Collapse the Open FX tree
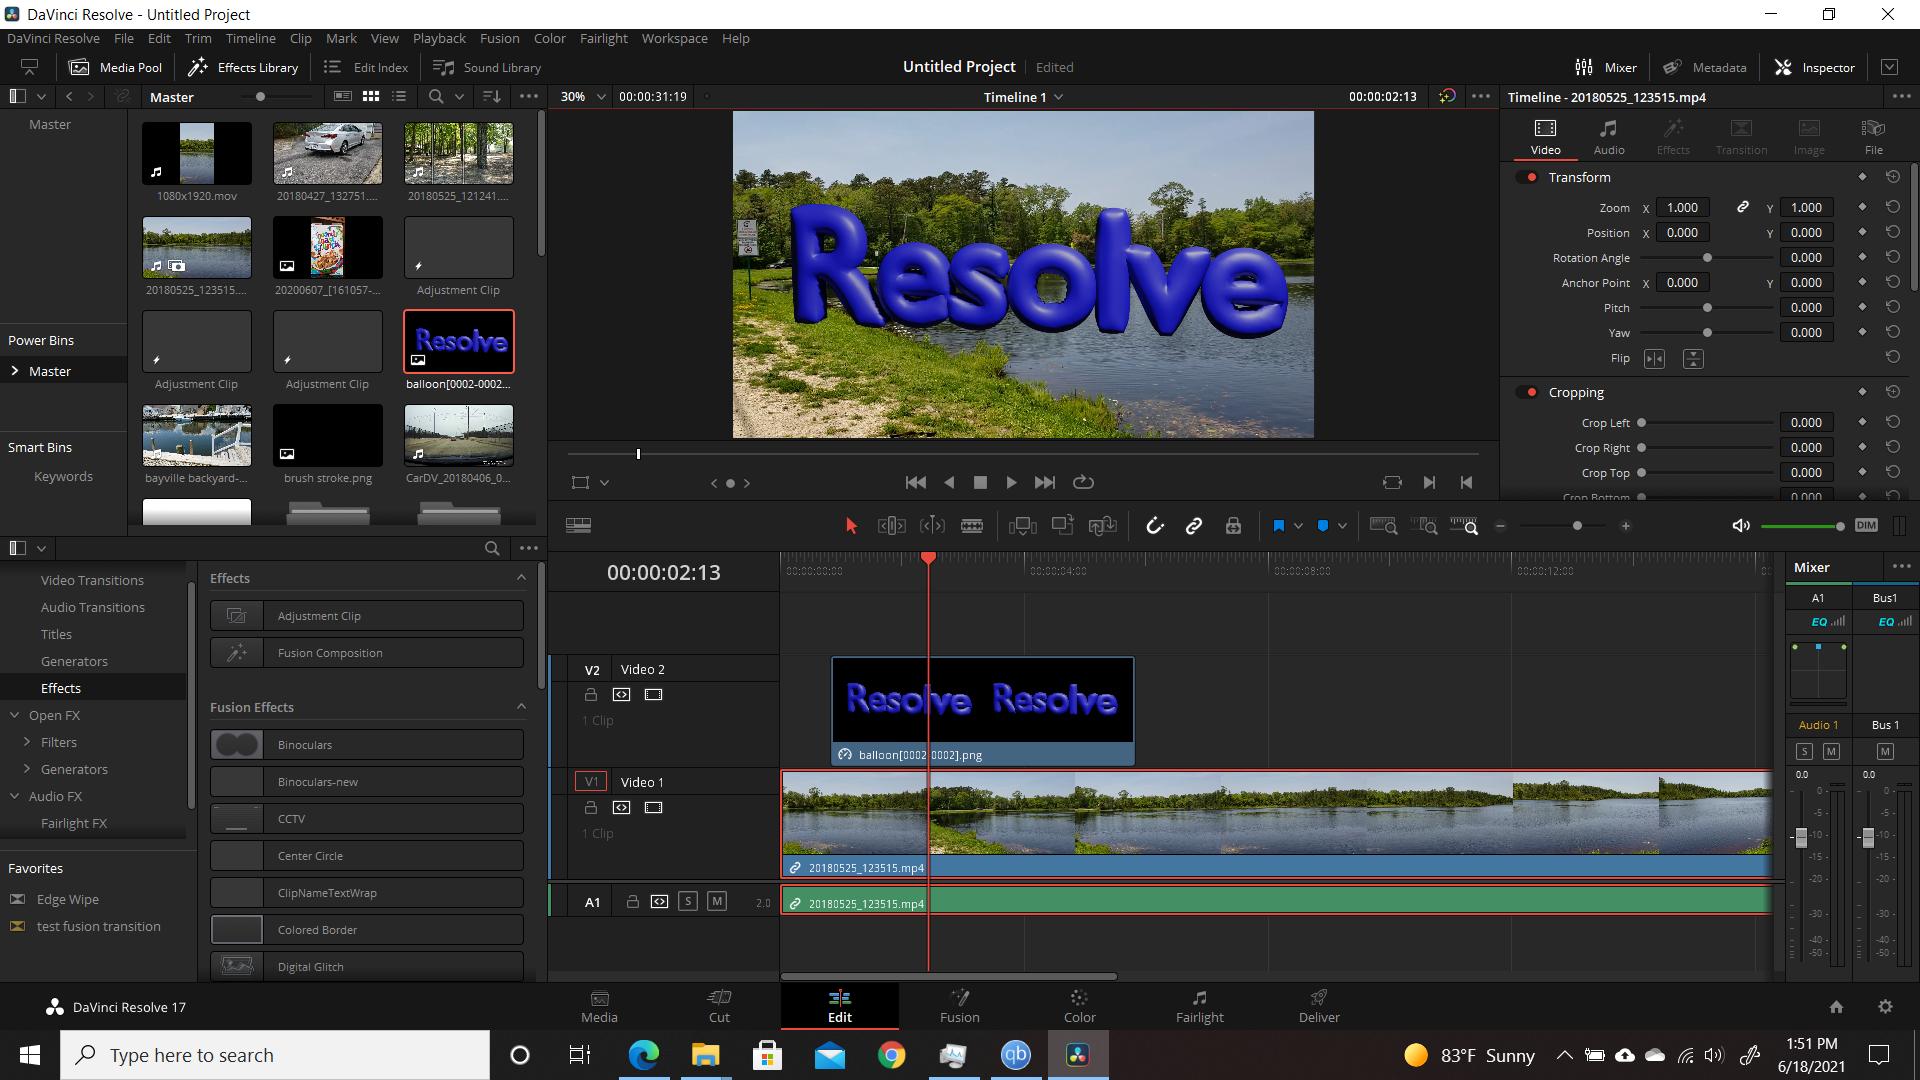The width and height of the screenshot is (1920, 1080). tap(15, 715)
